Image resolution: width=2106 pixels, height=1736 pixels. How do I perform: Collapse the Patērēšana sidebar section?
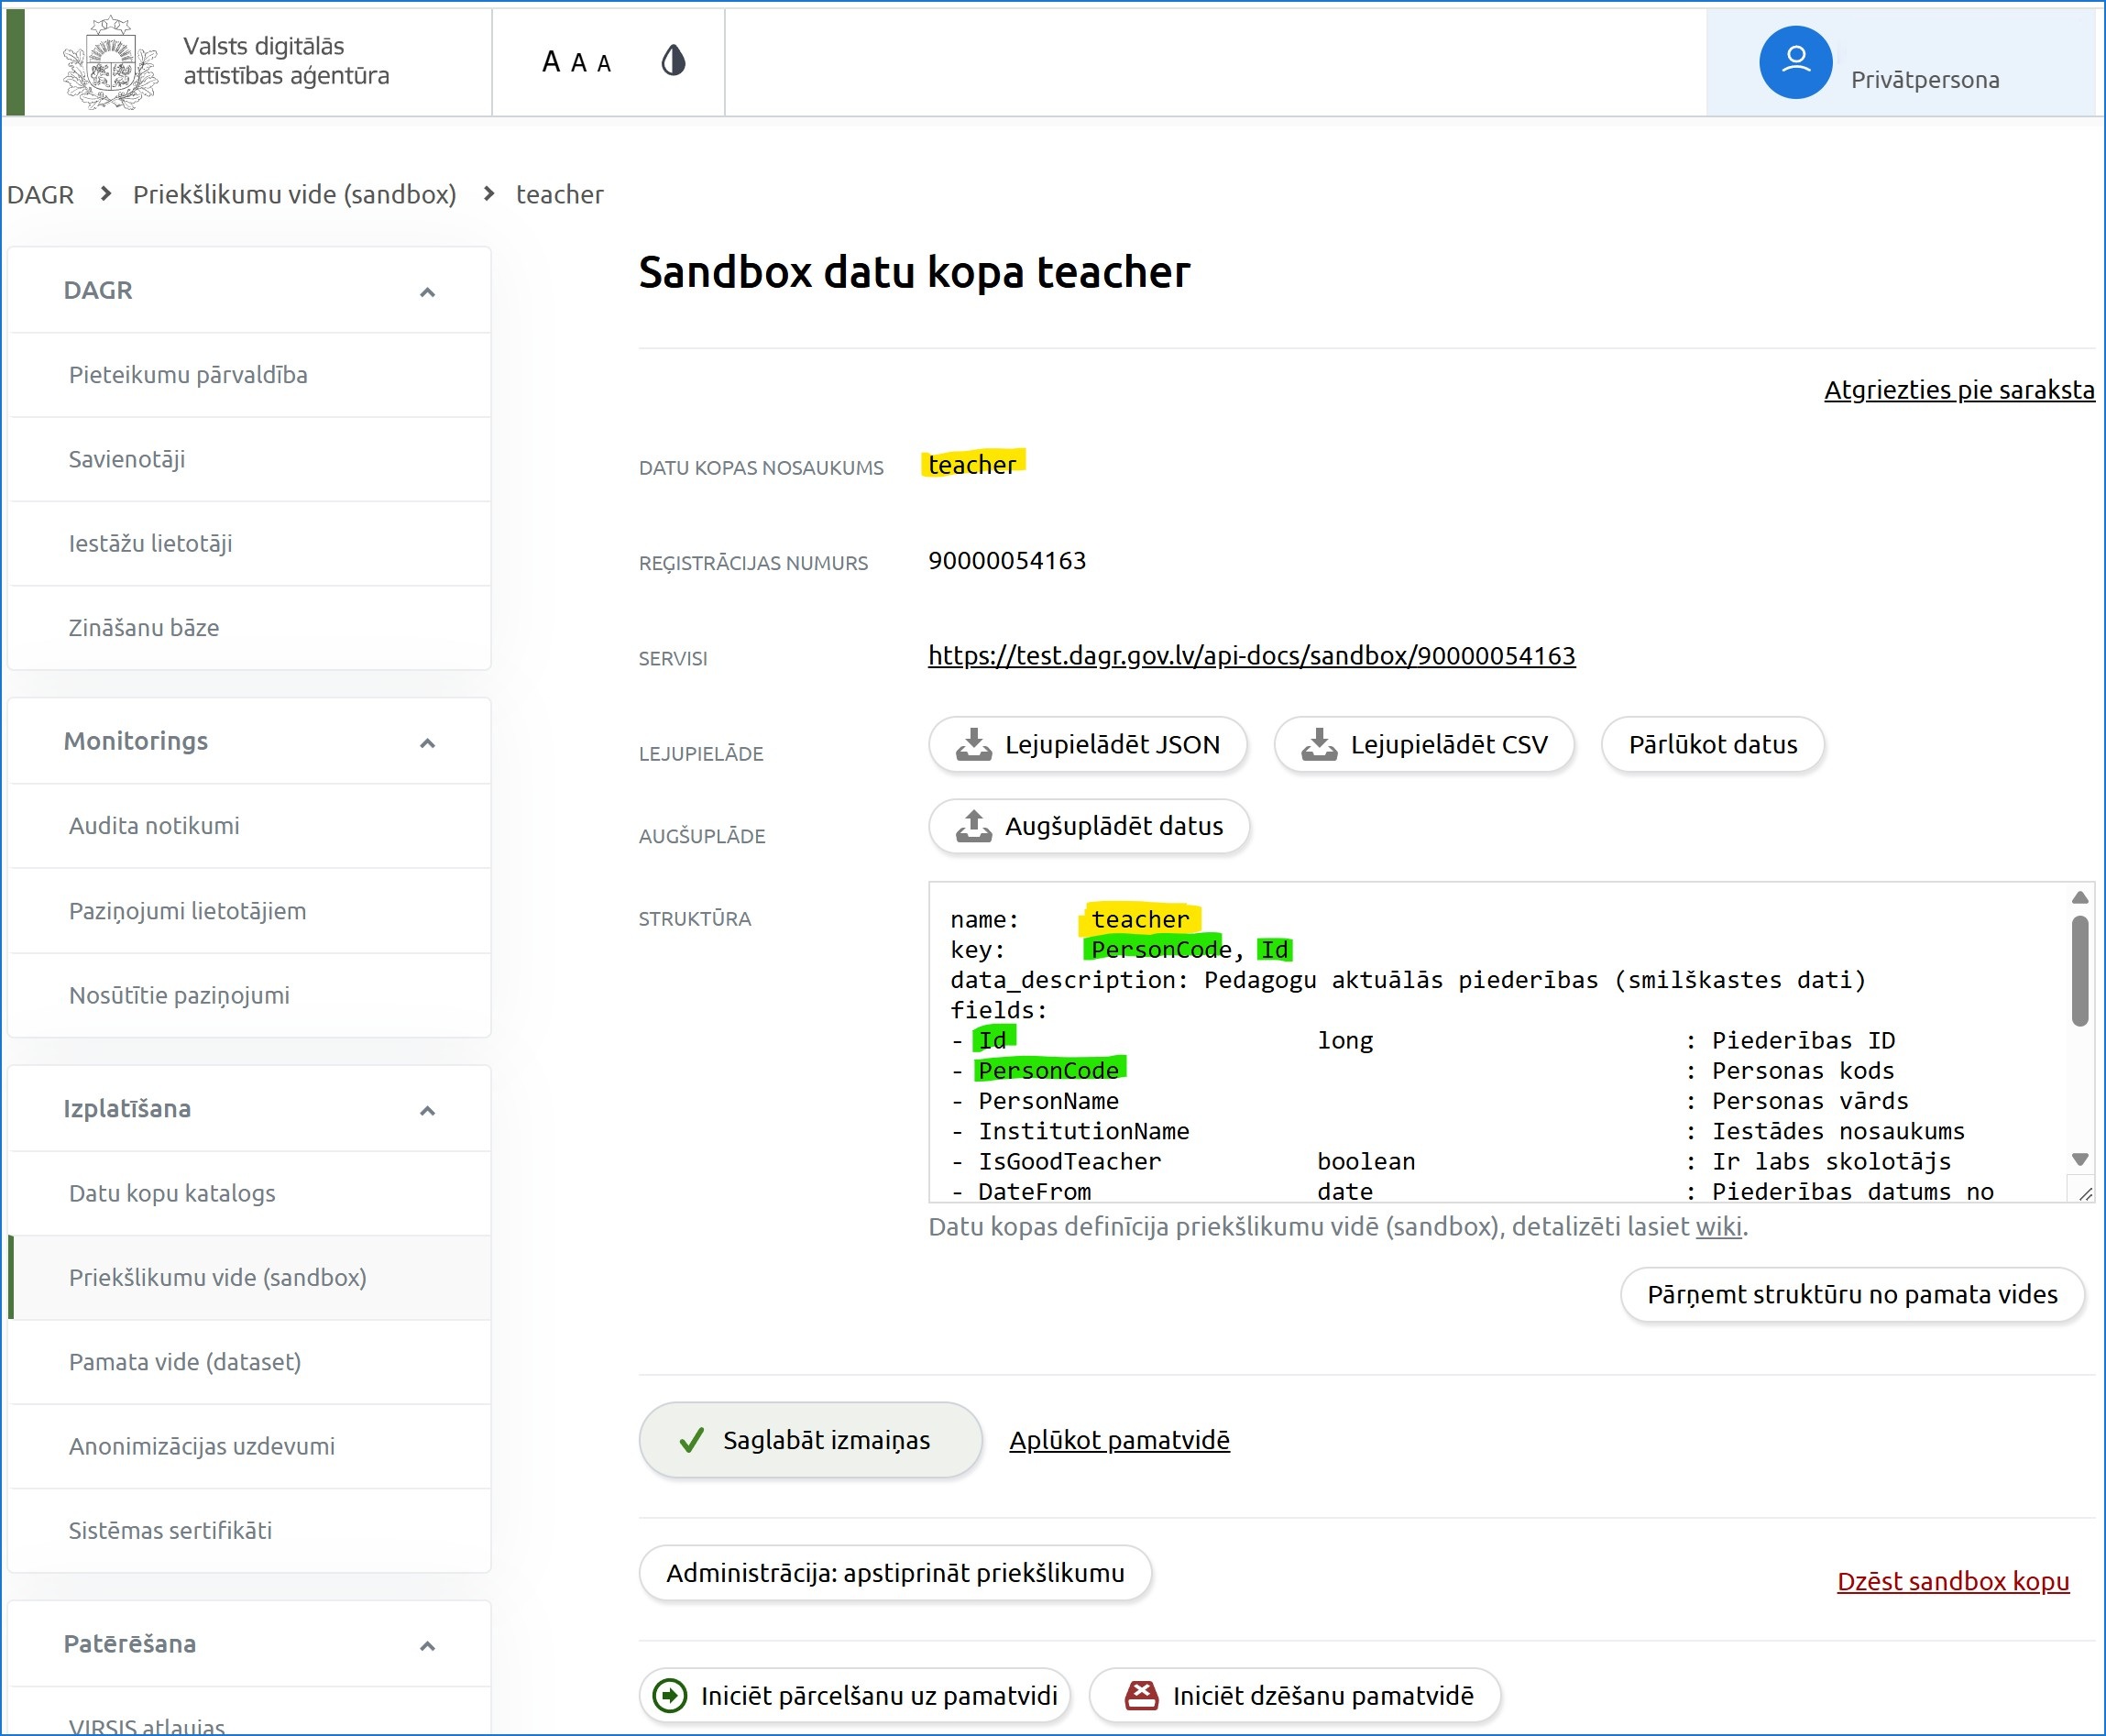pyautogui.click(x=427, y=1646)
